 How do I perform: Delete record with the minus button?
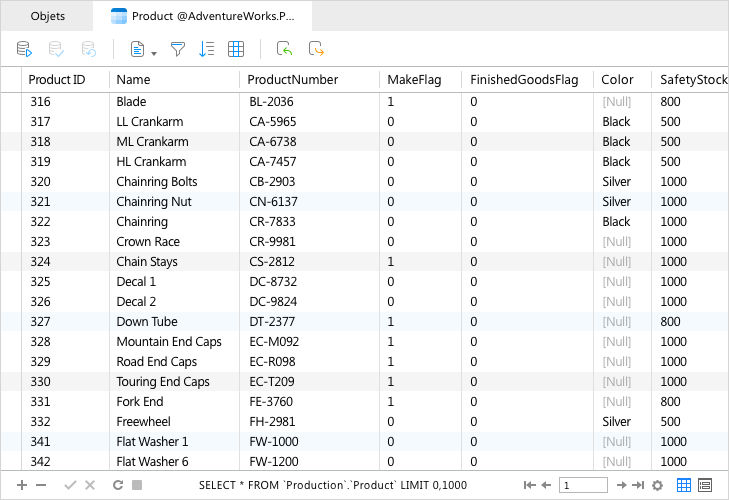pos(41,485)
